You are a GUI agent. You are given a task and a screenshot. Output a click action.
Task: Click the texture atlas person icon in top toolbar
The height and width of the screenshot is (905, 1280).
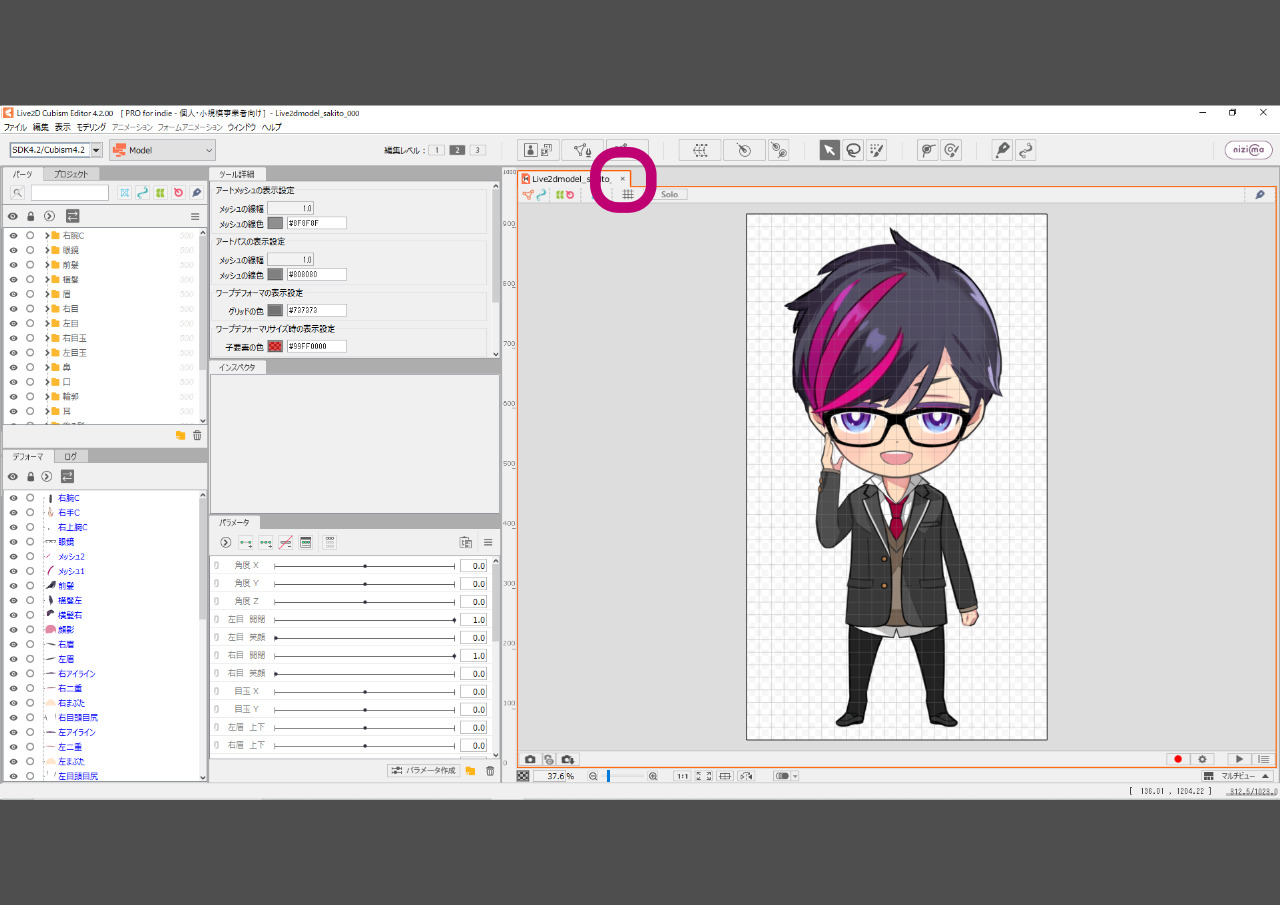pyautogui.click(x=538, y=150)
